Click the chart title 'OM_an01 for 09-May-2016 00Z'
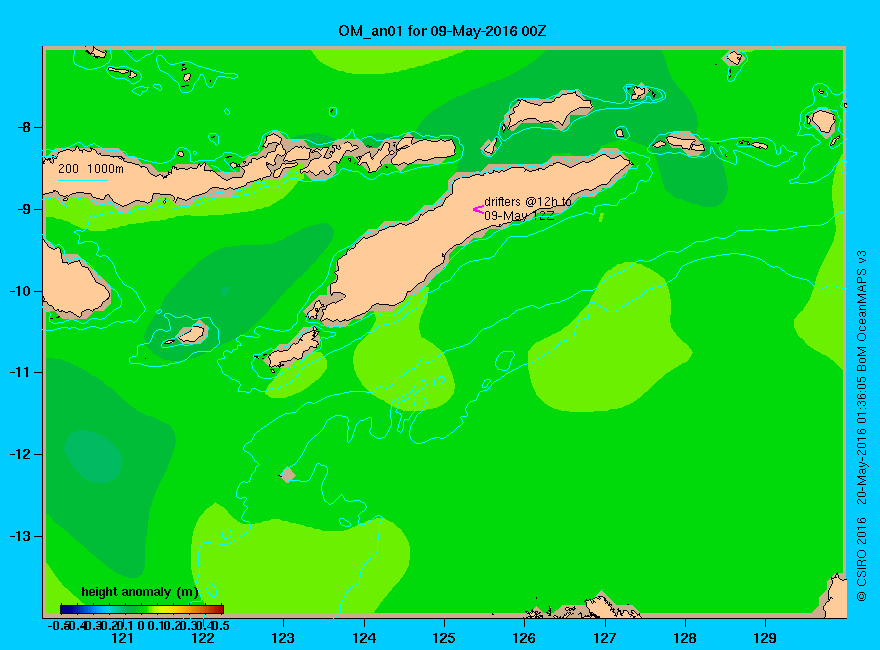Image resolution: width=880 pixels, height=650 pixels. pos(442,31)
